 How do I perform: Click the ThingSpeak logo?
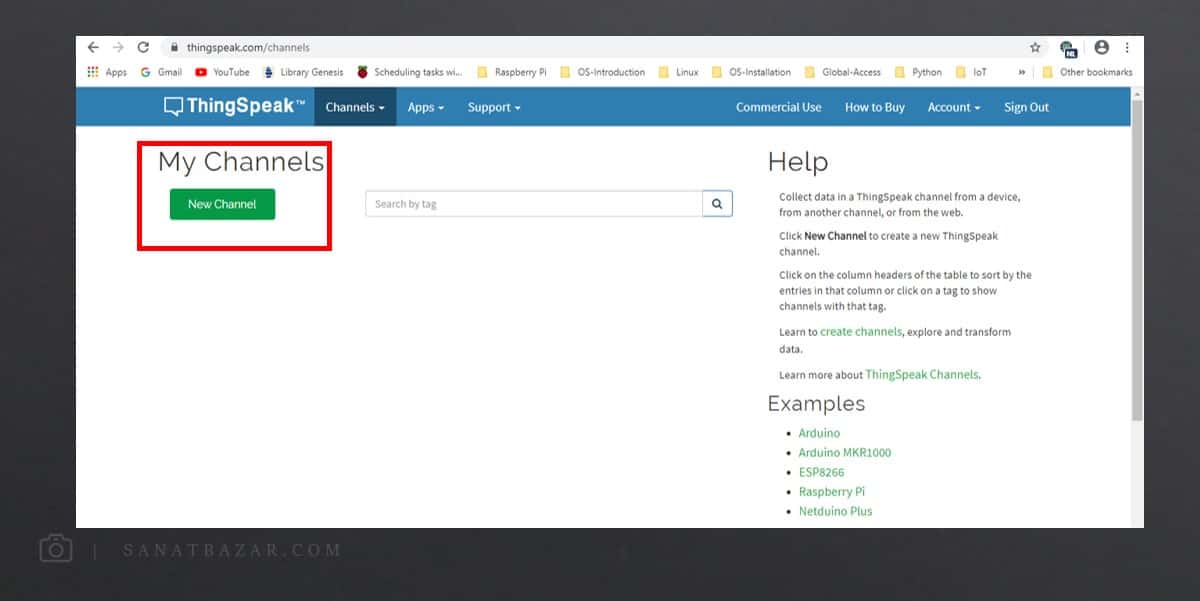pyautogui.click(x=235, y=106)
